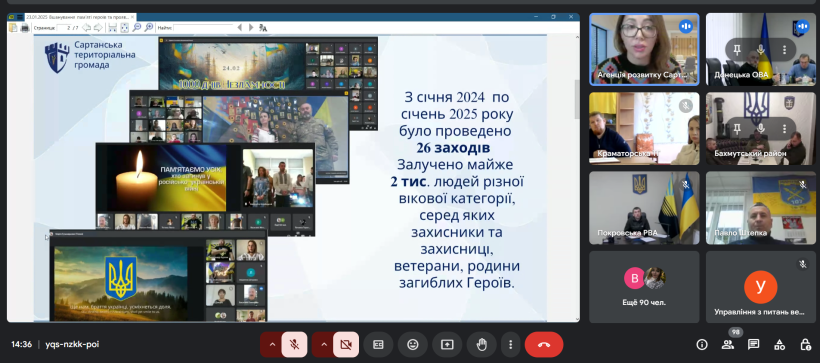Viewport: 820px width, 363px height.
Task: Open the activities shapes icon
Action: point(779,344)
